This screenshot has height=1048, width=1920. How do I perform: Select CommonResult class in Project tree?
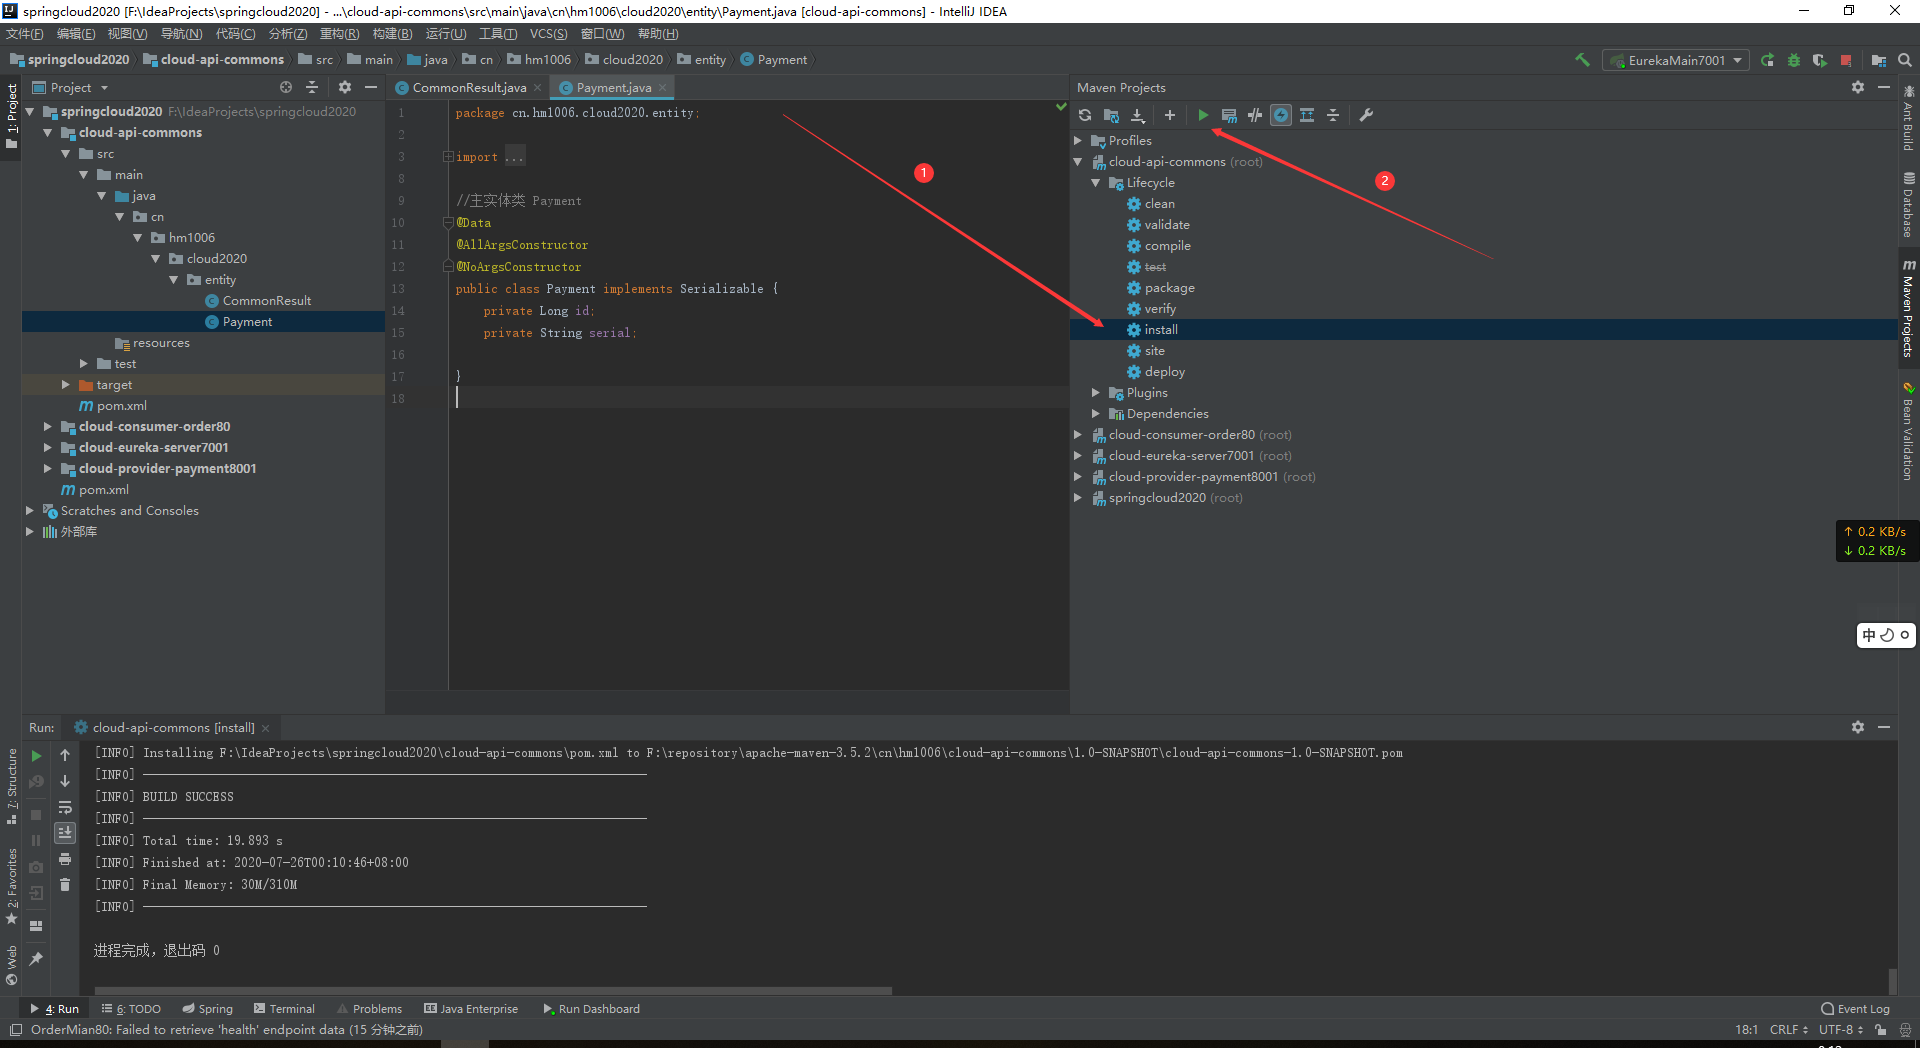[266, 301]
